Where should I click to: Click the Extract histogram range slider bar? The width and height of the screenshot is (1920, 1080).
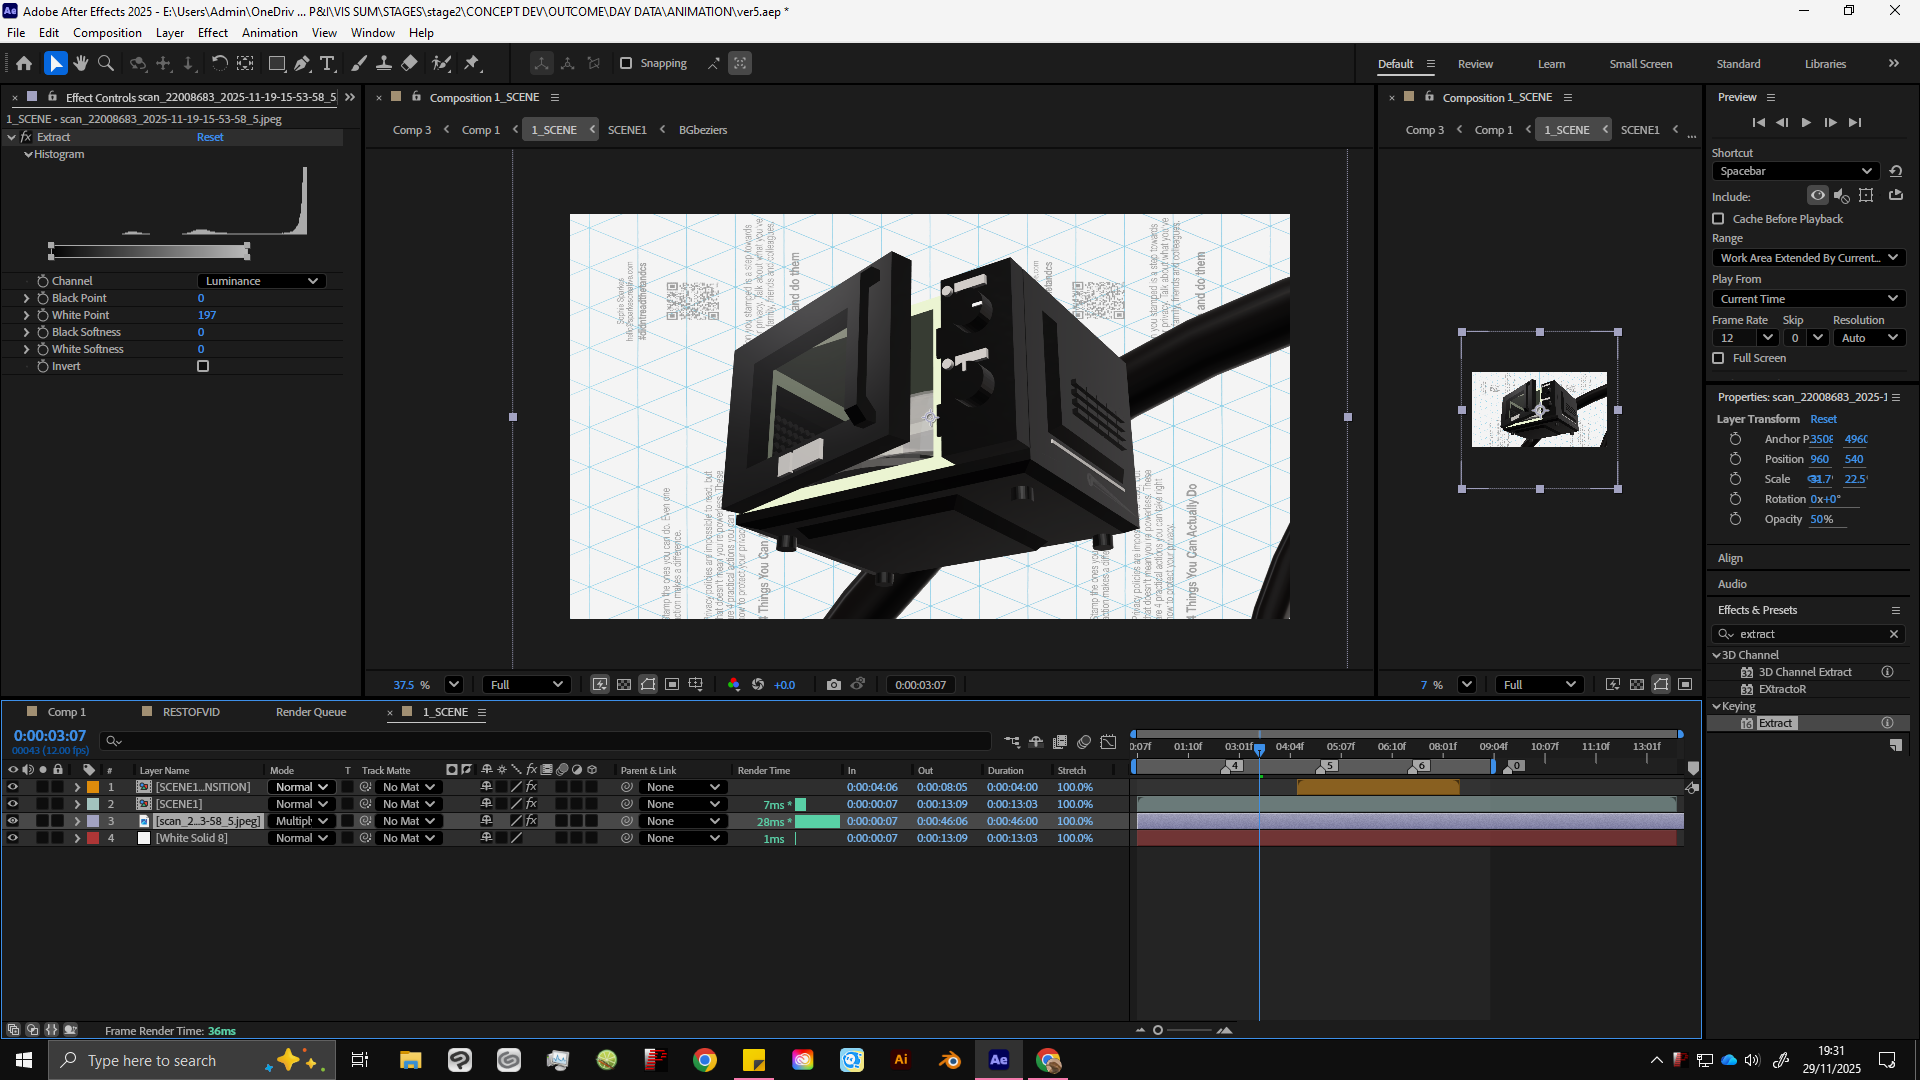[x=149, y=251]
